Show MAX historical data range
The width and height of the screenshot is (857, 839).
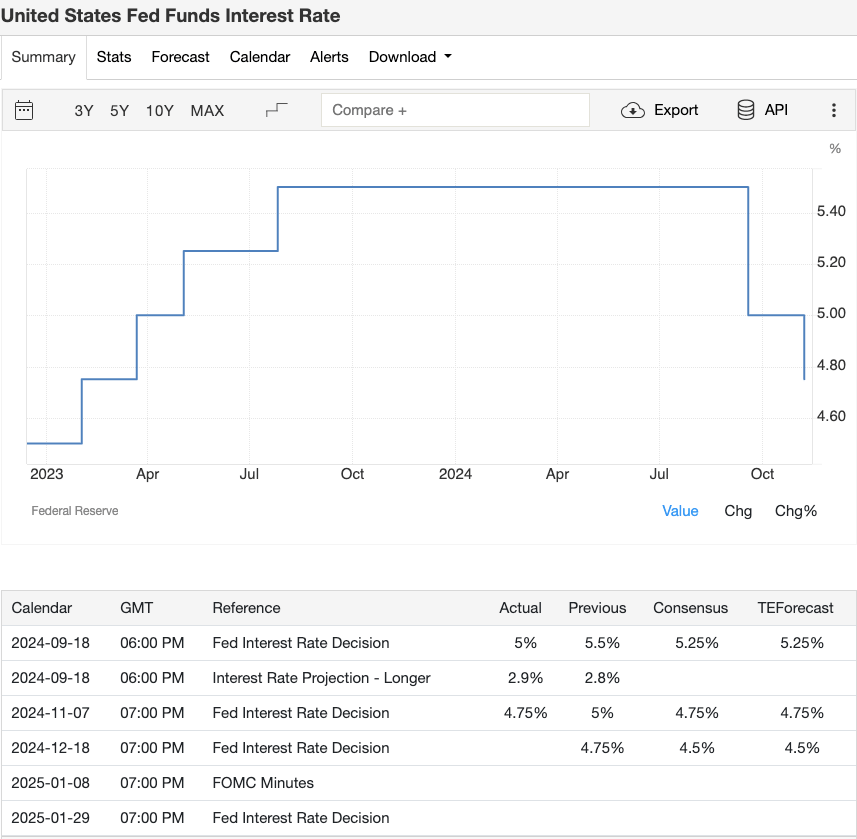207,111
